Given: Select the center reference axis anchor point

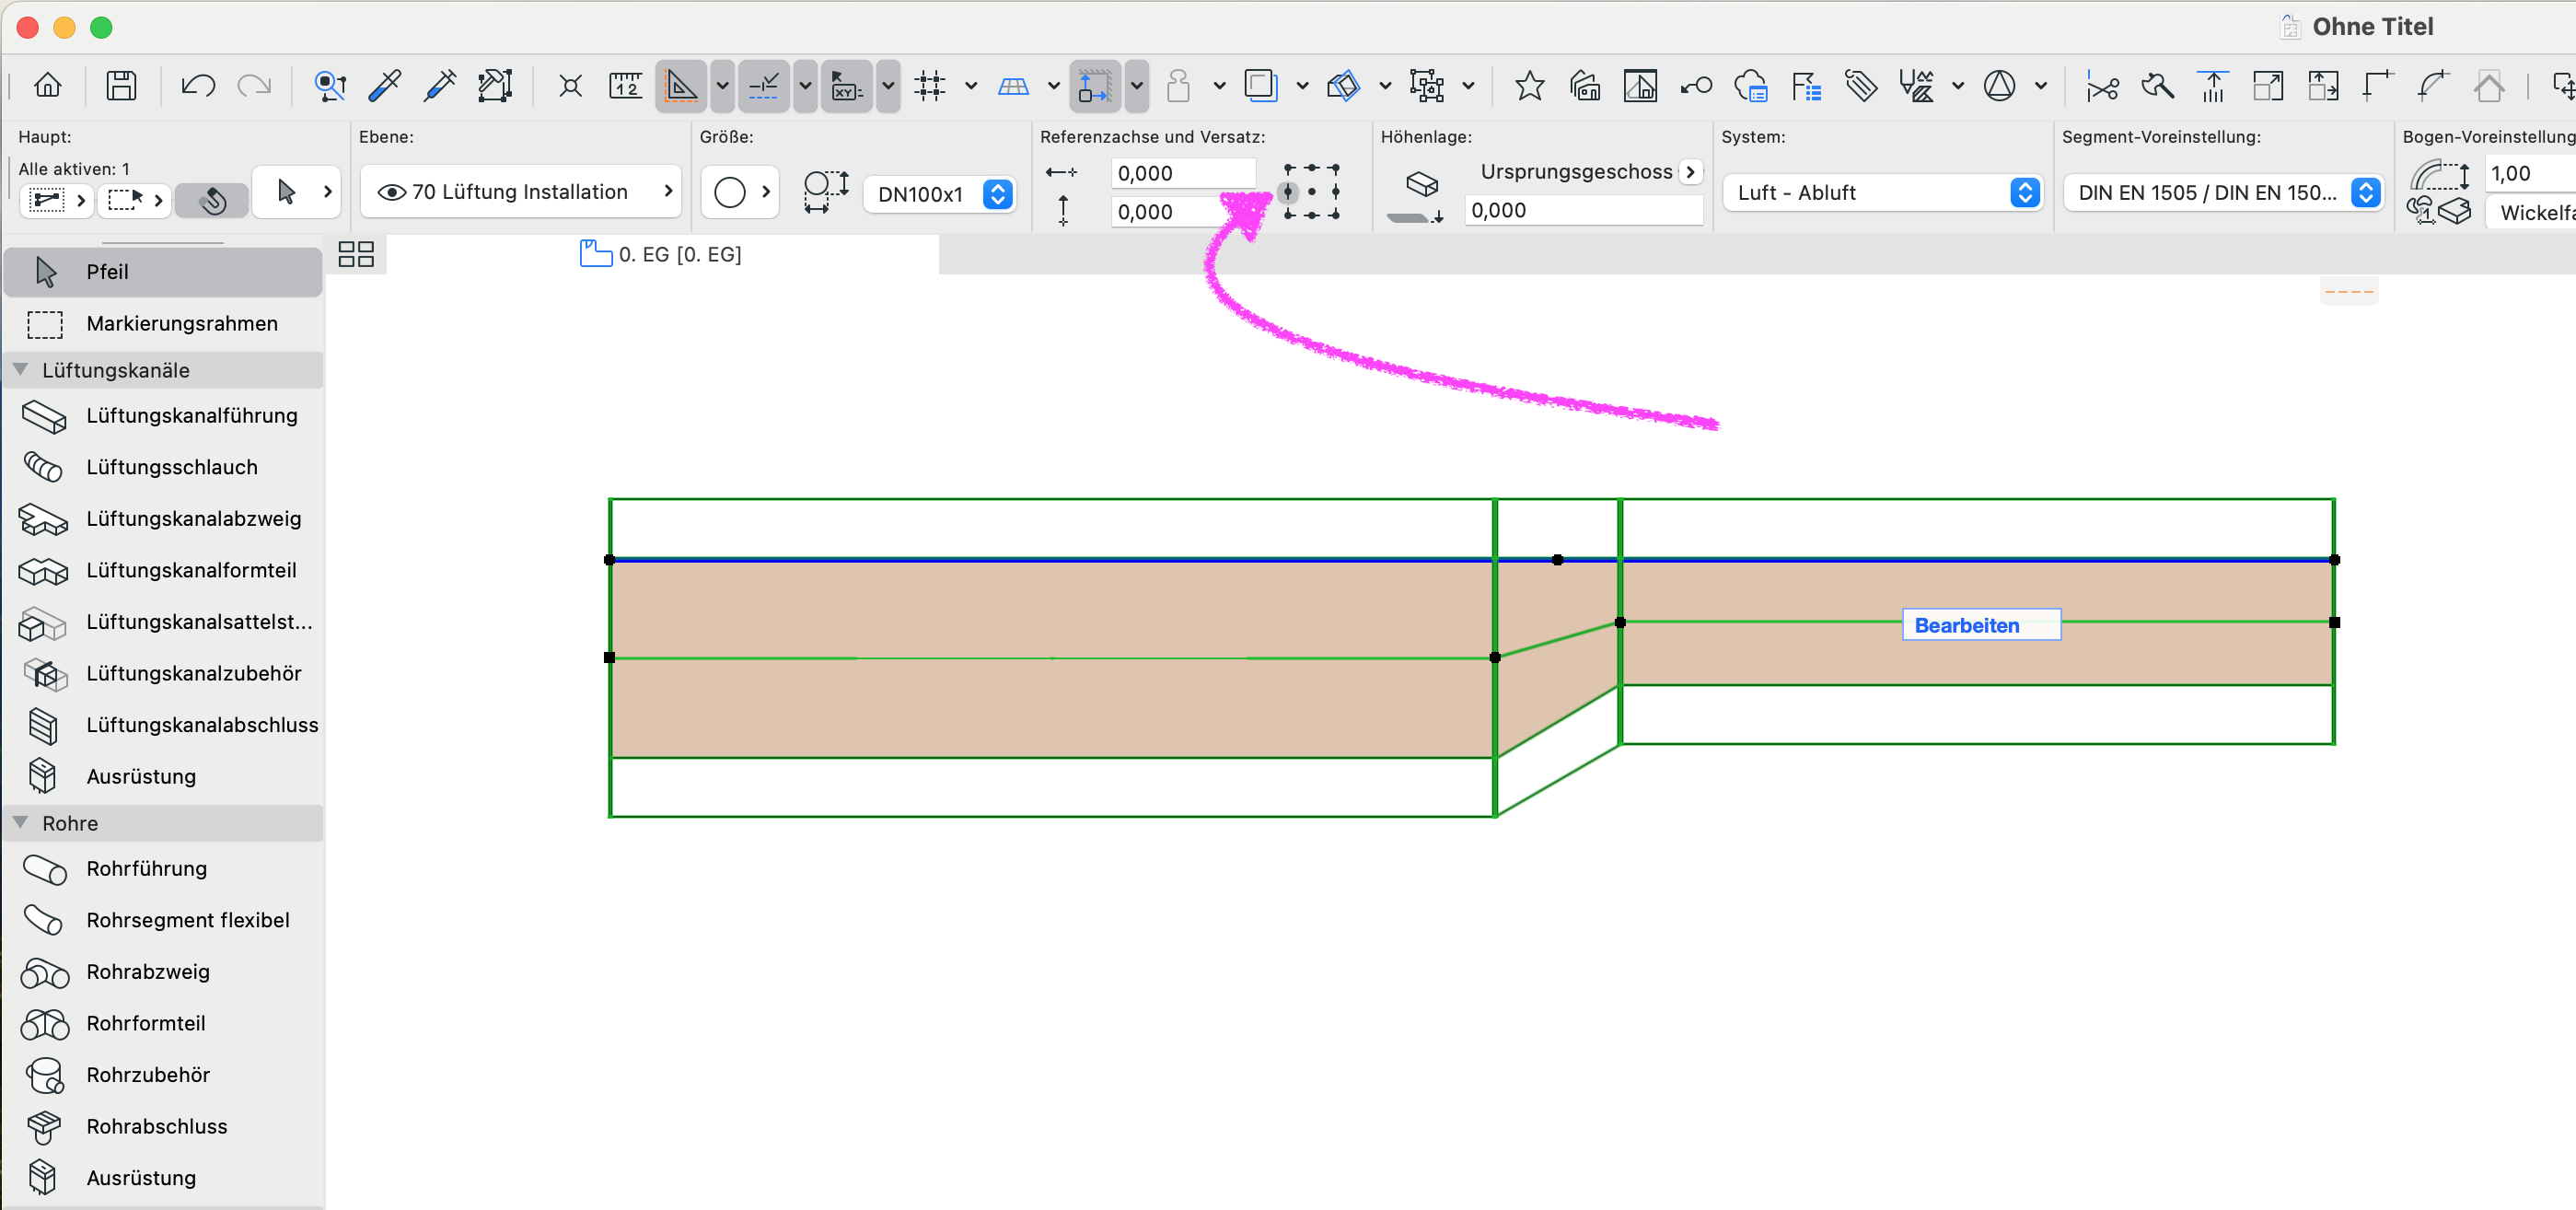Looking at the screenshot, I should (1312, 192).
